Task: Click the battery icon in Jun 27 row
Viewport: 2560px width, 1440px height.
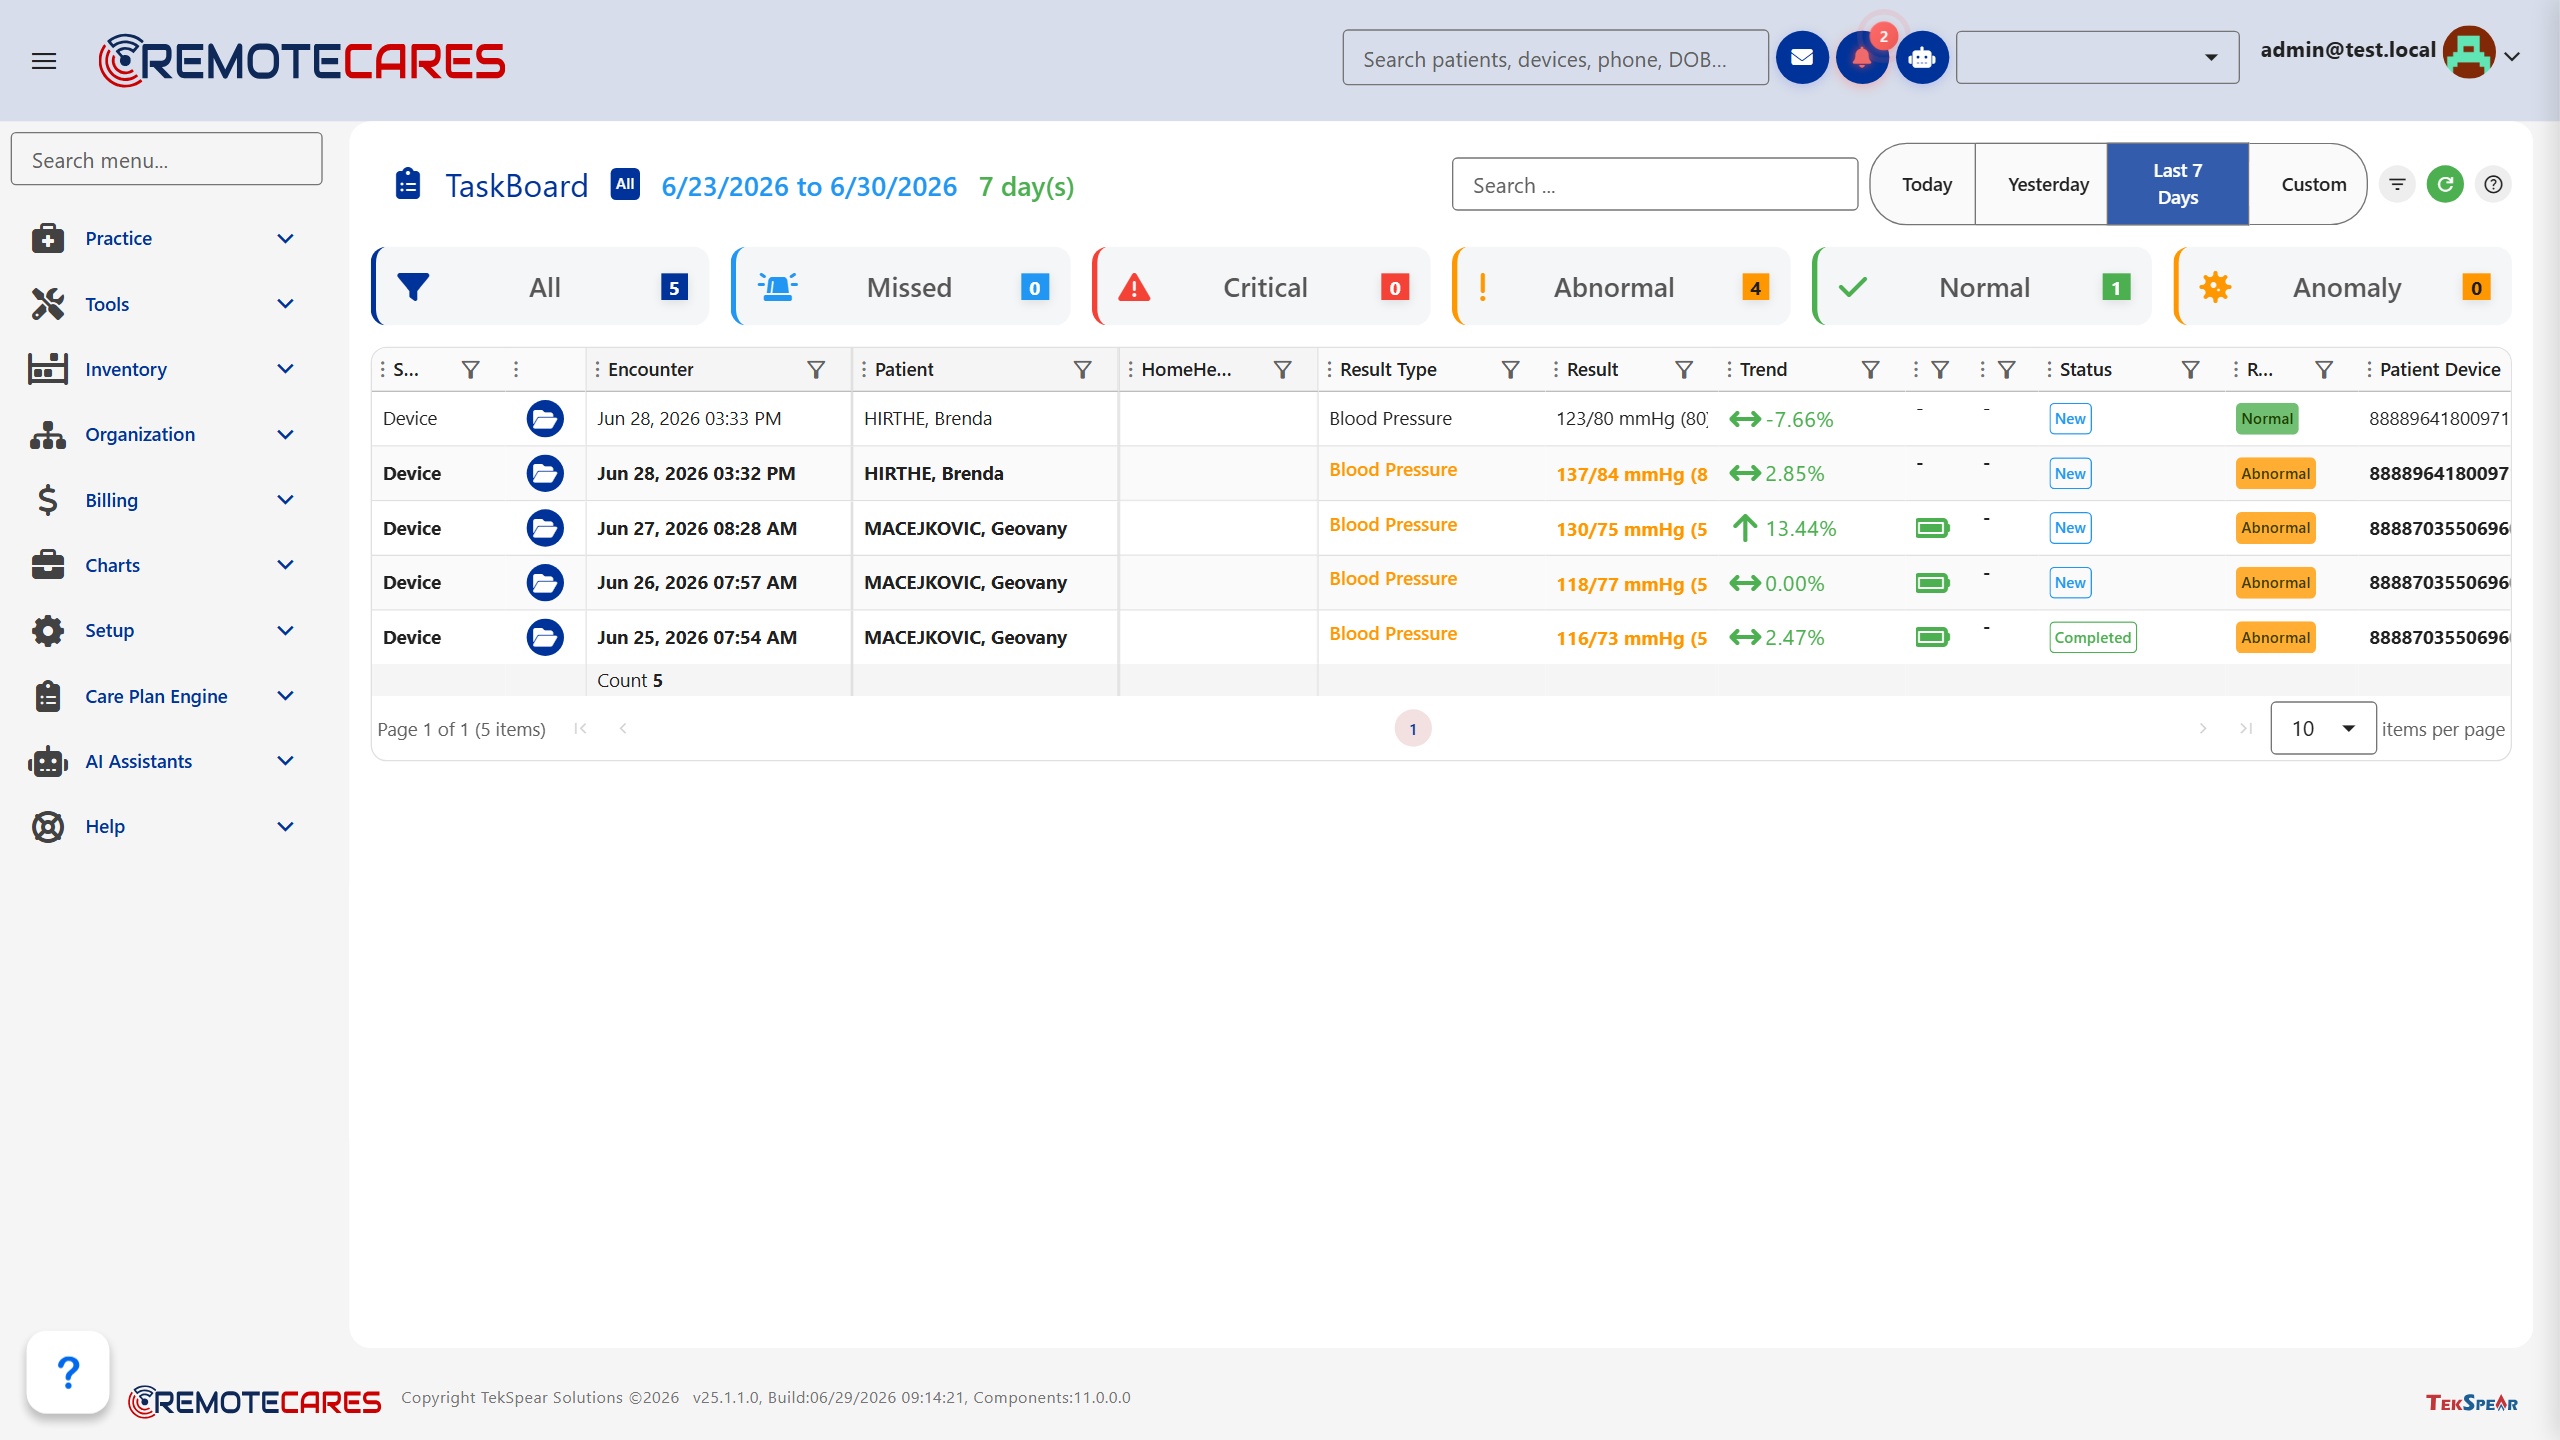Action: tap(1932, 528)
